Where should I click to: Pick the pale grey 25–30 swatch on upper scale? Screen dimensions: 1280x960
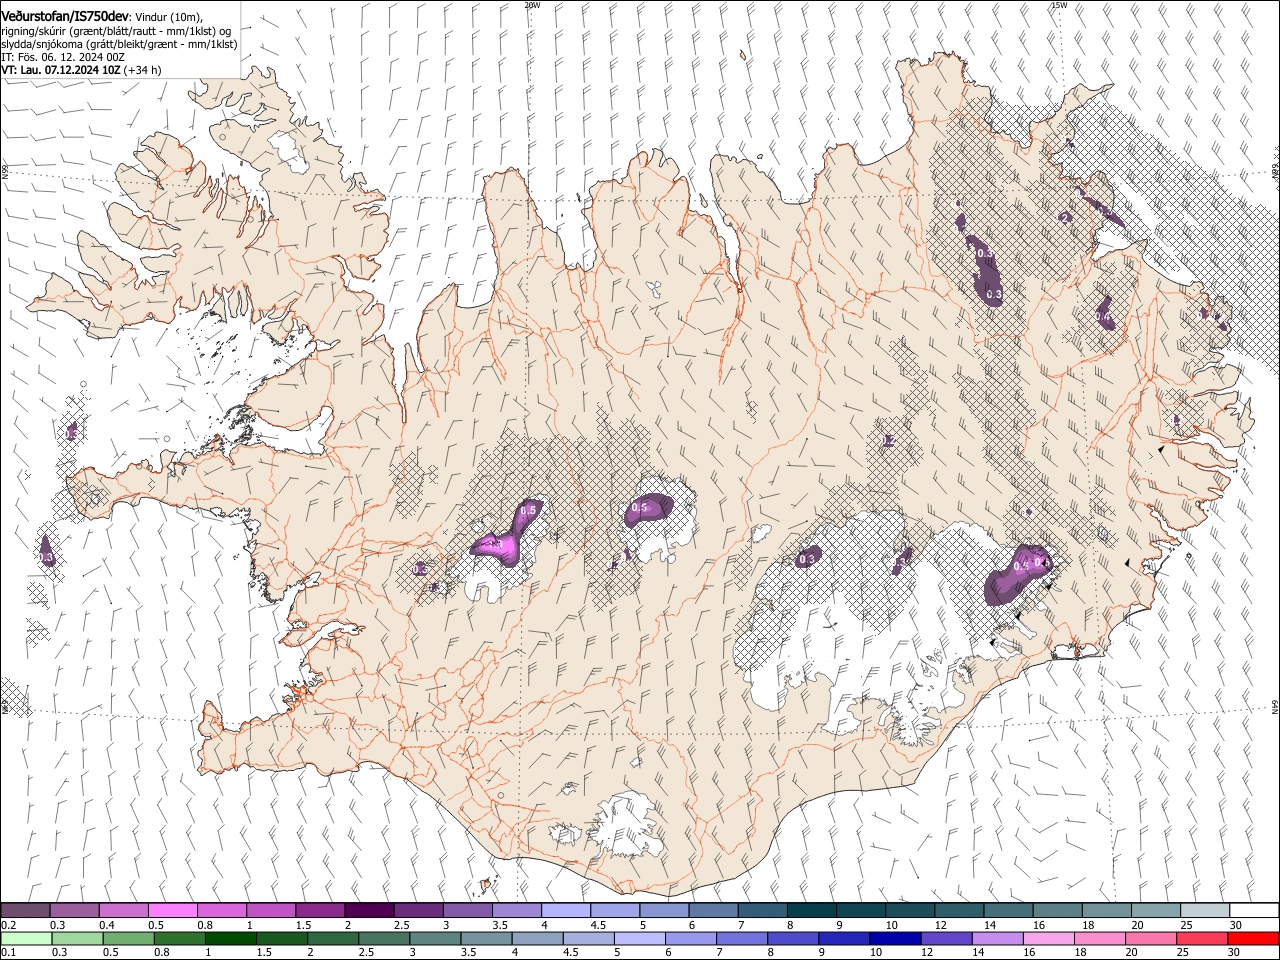coord(1205,911)
